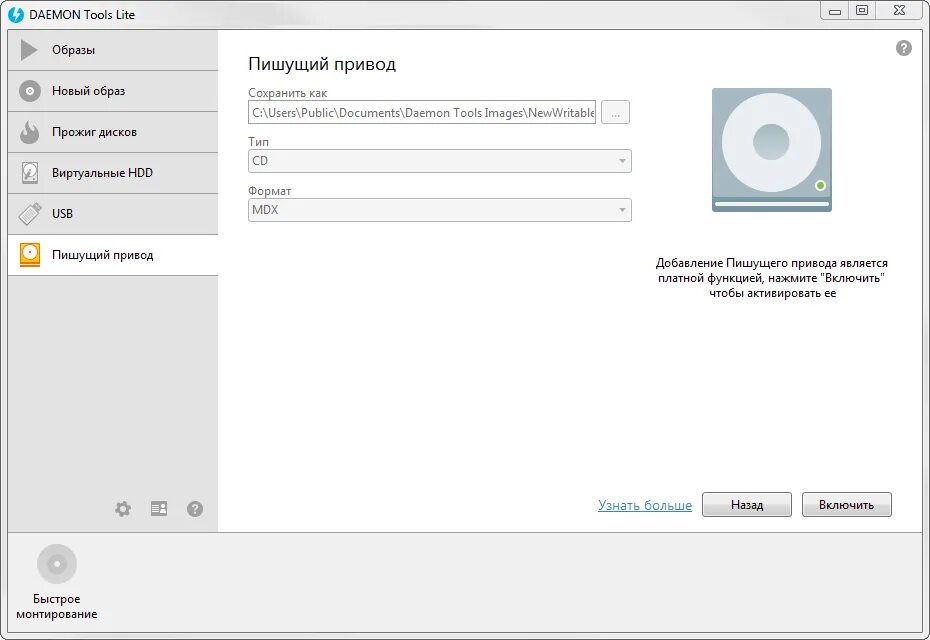Image resolution: width=930 pixels, height=640 pixels.
Task: Click the orange Пишущий привод icon
Action: 30,254
